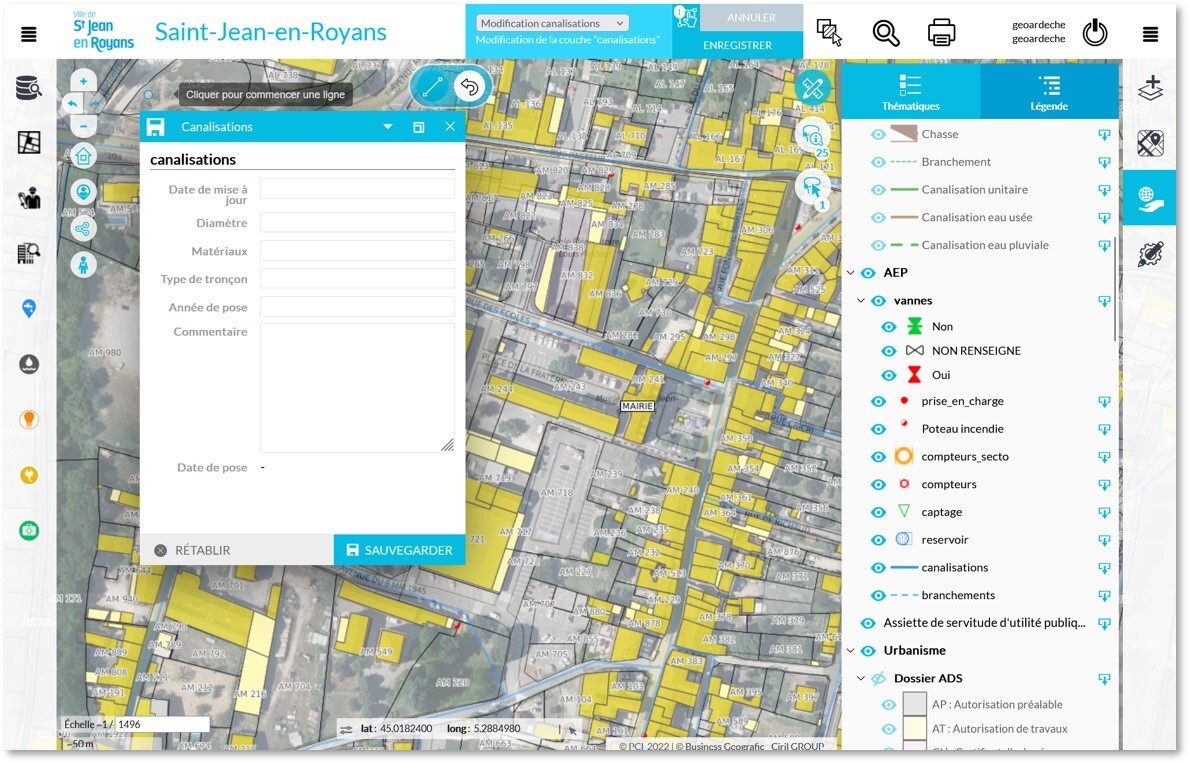
Task: Open the Modification canalisations dropdown
Action: click(552, 23)
